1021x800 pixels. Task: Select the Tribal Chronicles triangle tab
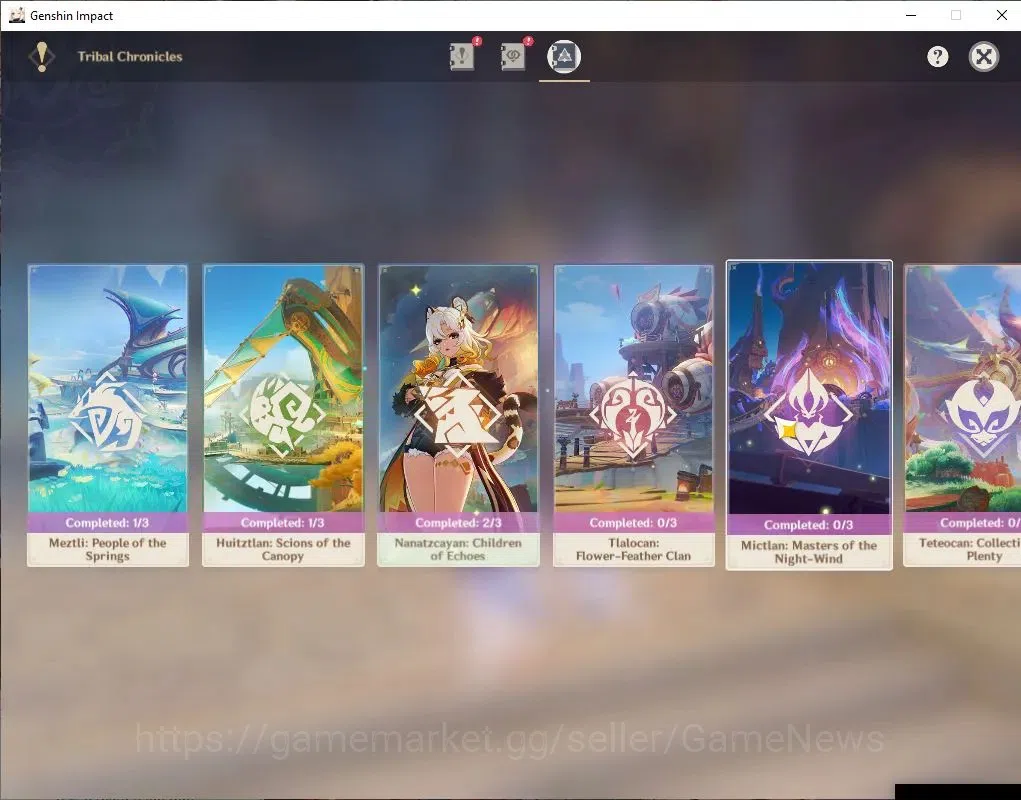pos(564,57)
